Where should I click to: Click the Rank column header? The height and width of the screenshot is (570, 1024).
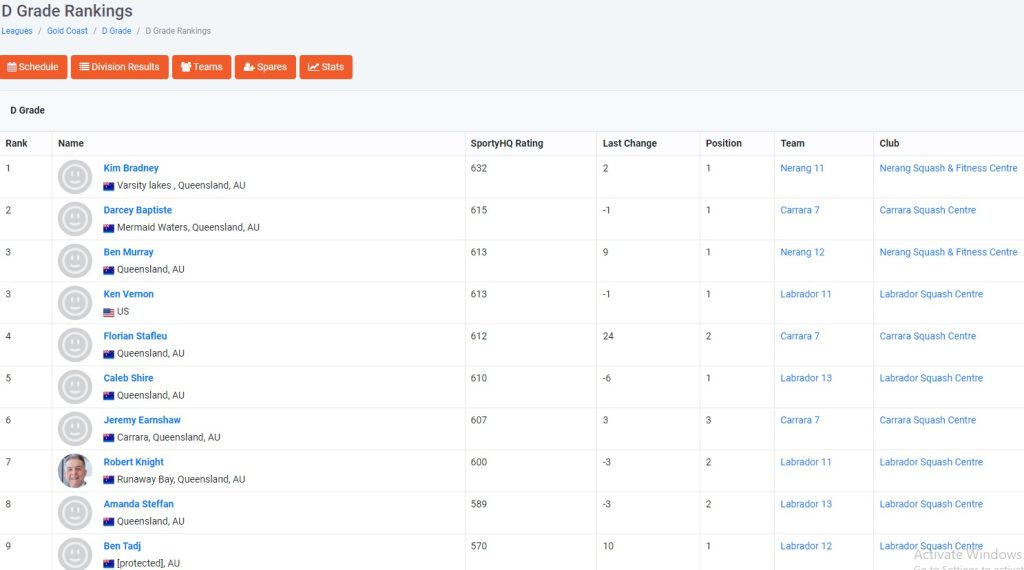[x=16, y=143]
